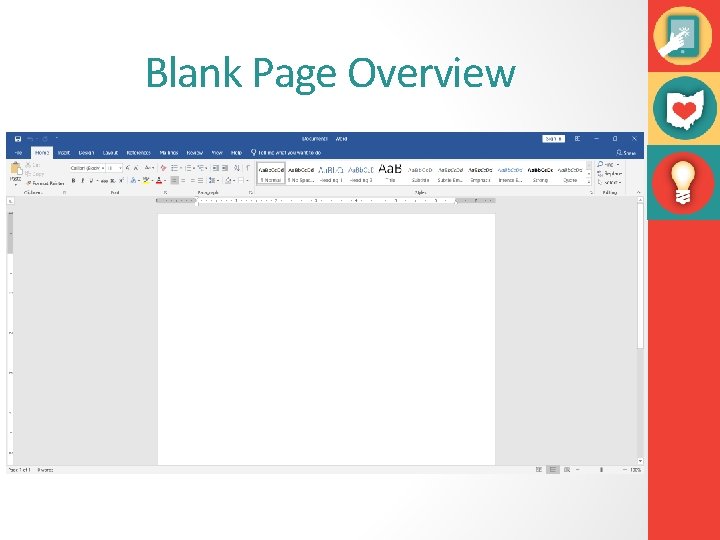The height and width of the screenshot is (540, 720).
Task: Open the Paste options dropdown arrow
Action: pos(16,184)
